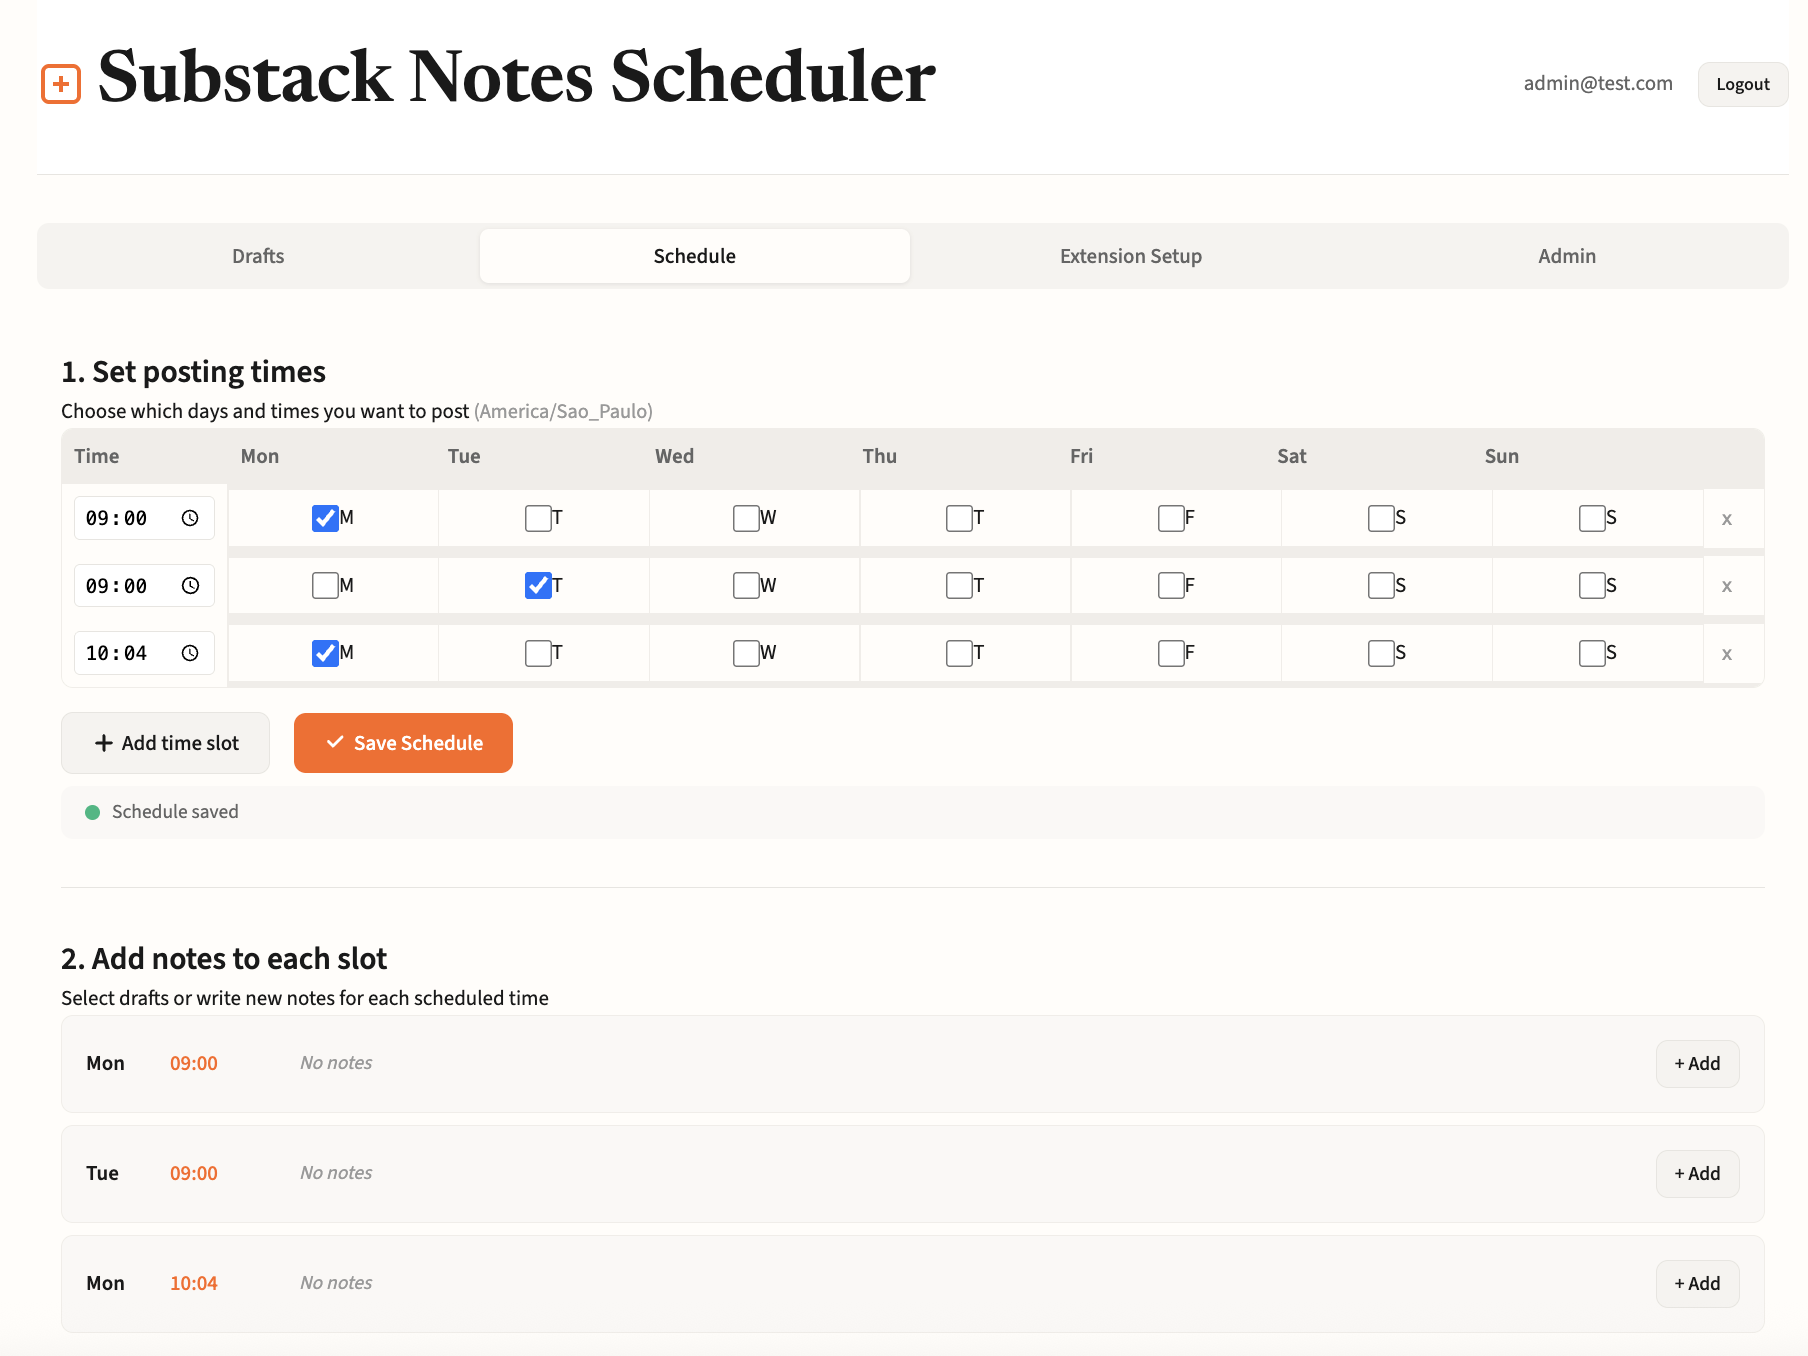
Task: Switch to the Drafts tab
Action: 257,256
